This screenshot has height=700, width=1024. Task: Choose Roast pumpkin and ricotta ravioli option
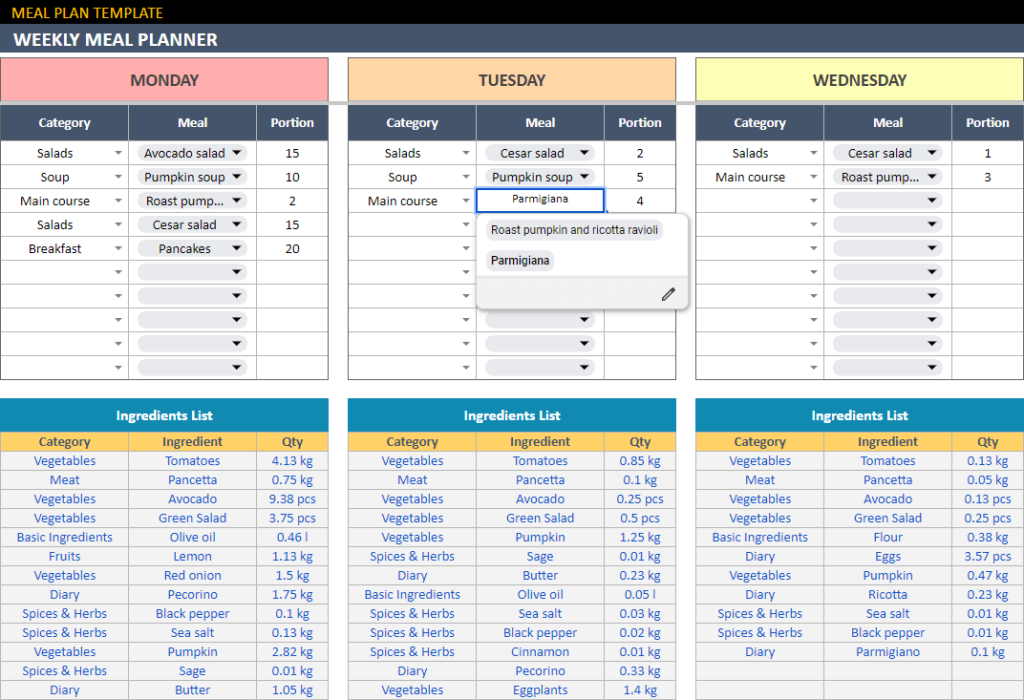coord(574,230)
